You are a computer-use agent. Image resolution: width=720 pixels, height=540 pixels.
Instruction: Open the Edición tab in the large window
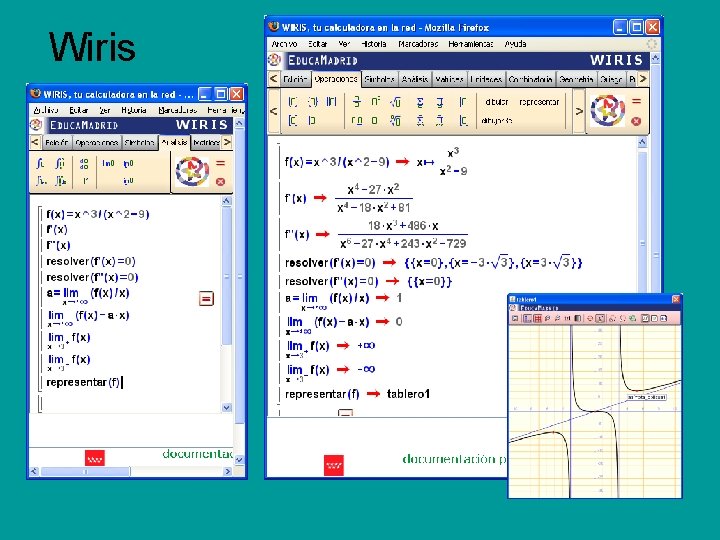click(295, 79)
